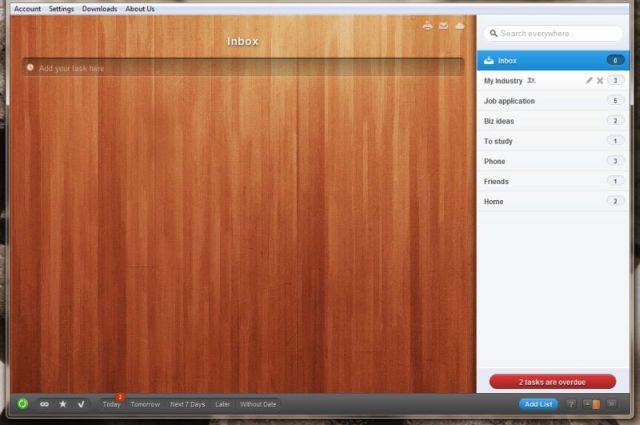Click the 2 tasks are overdue button

click(x=552, y=382)
